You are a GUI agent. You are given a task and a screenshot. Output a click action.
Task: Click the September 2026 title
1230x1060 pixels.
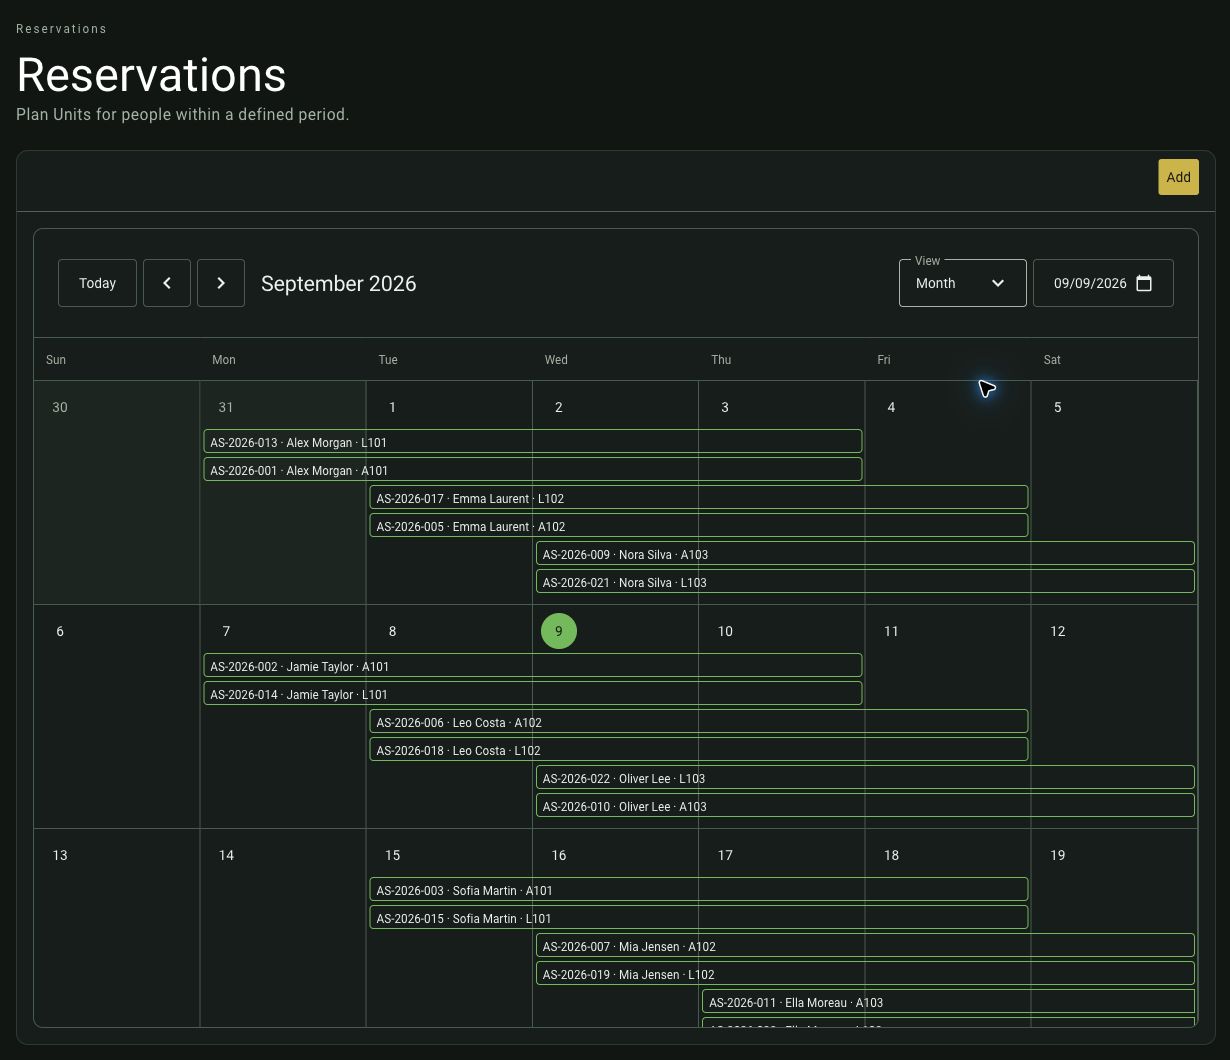[x=338, y=283]
